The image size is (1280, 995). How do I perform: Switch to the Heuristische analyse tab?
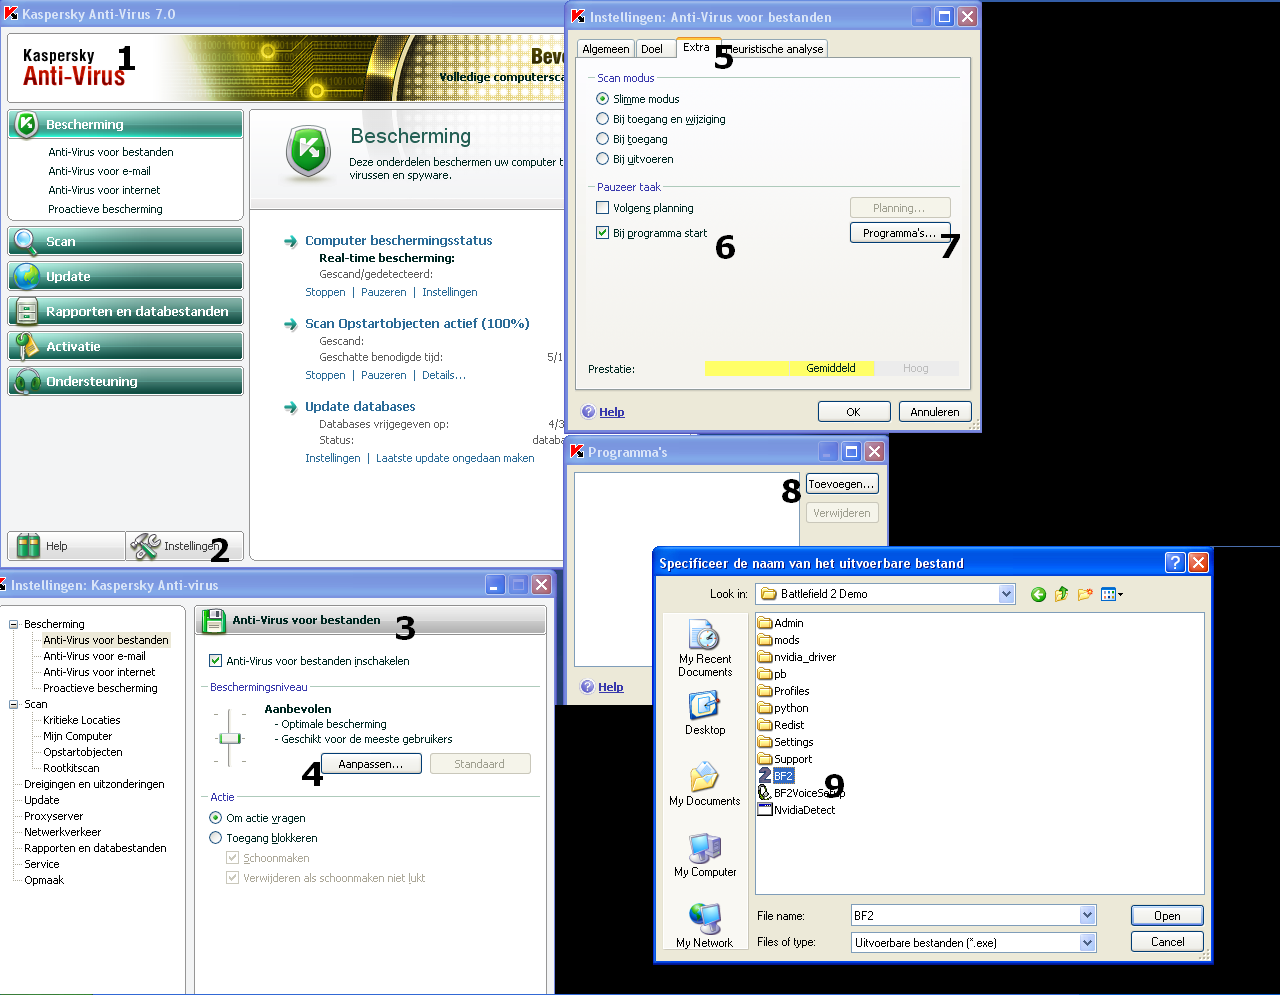click(776, 49)
